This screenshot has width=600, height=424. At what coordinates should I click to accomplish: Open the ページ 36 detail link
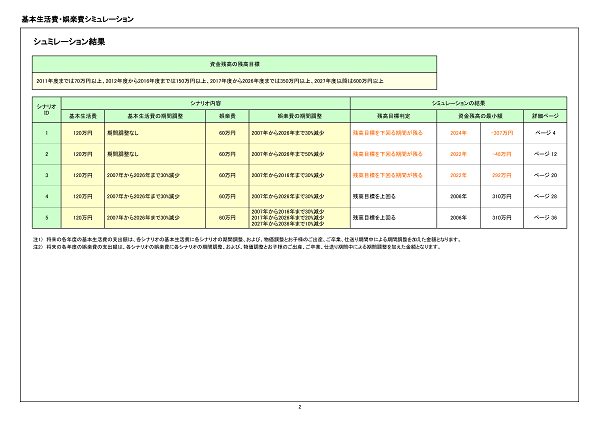pyautogui.click(x=545, y=217)
